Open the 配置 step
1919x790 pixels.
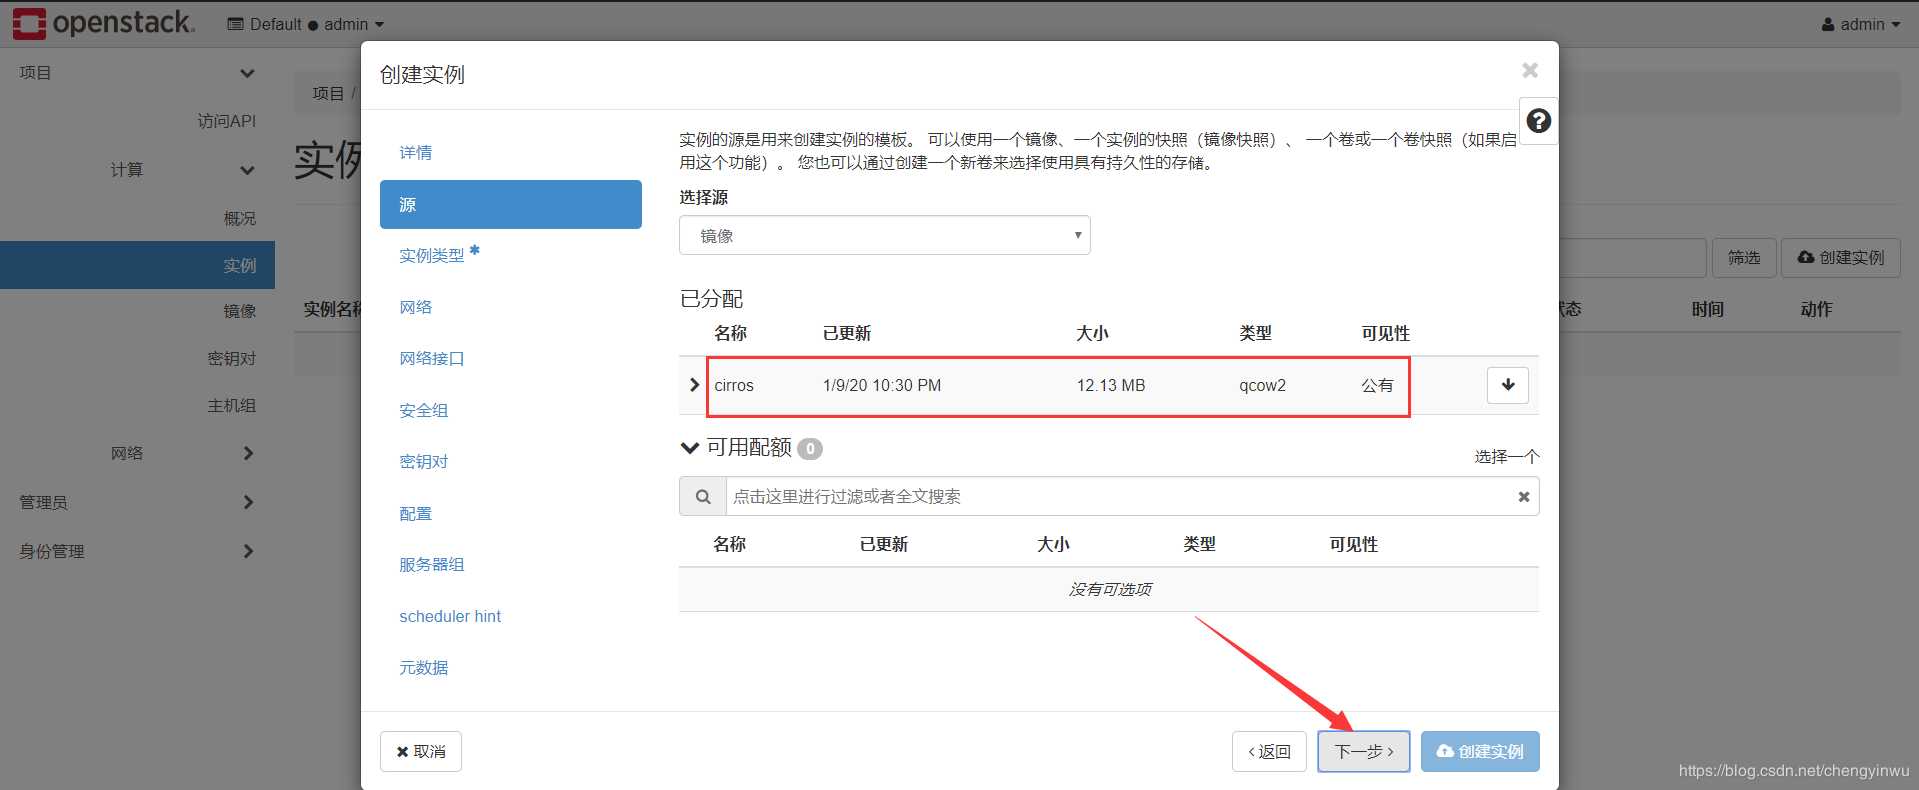tap(415, 513)
